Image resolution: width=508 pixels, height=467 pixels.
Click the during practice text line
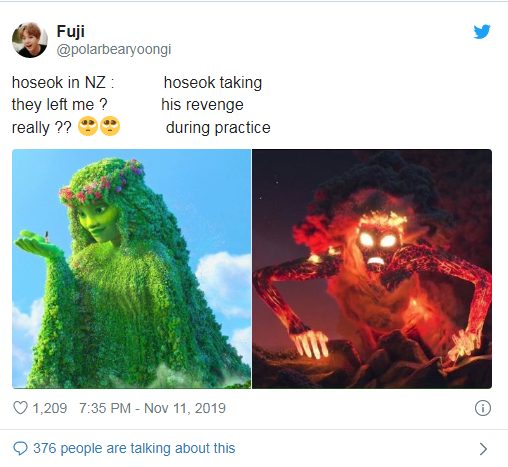[x=218, y=128]
